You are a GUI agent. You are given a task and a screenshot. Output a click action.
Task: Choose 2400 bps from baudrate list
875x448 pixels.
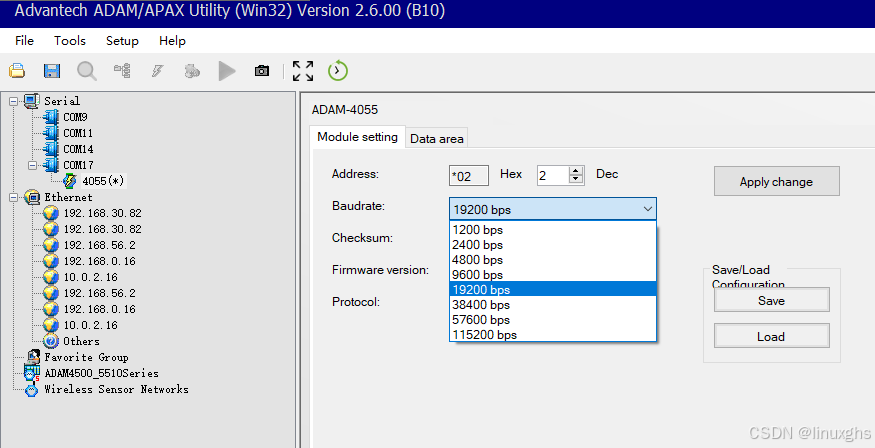click(552, 245)
